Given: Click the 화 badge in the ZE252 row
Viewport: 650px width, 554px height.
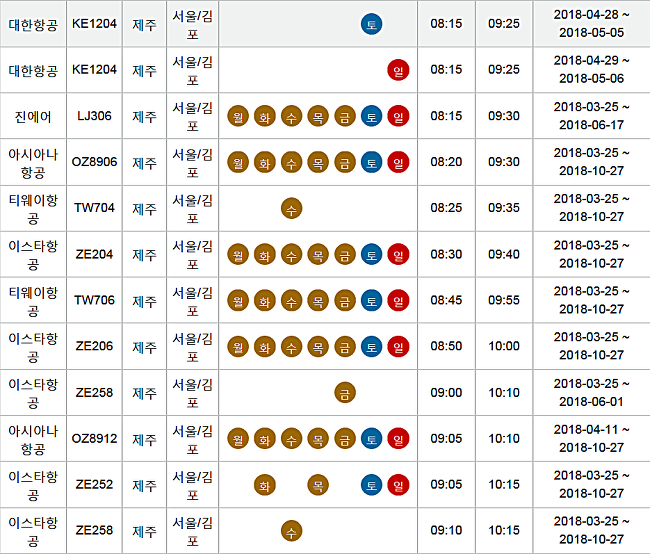Looking at the screenshot, I should [264, 485].
